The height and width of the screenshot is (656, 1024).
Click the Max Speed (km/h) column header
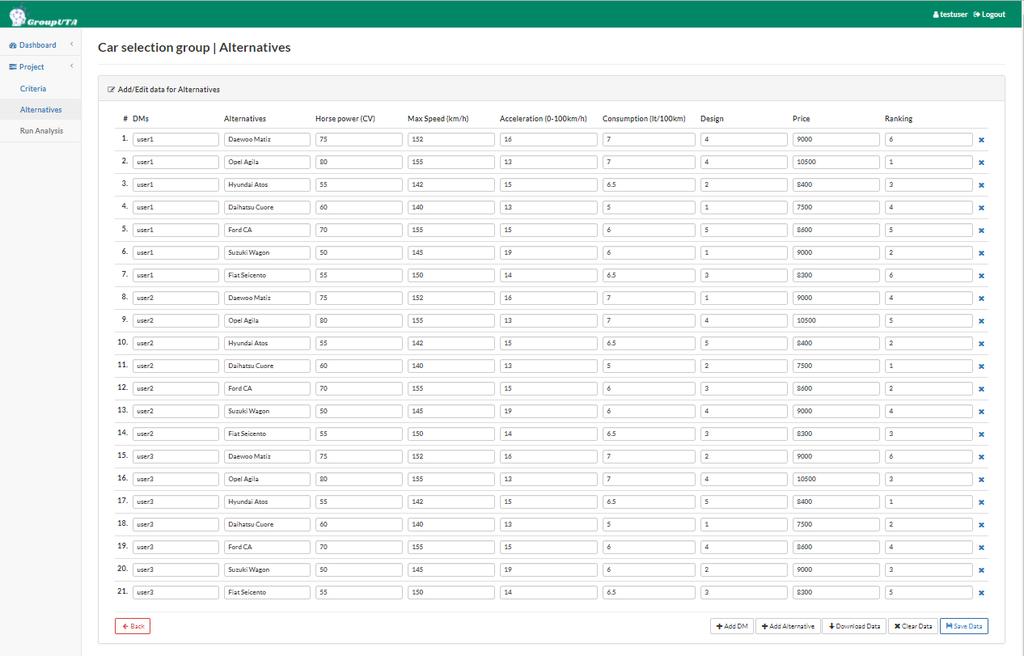click(438, 119)
